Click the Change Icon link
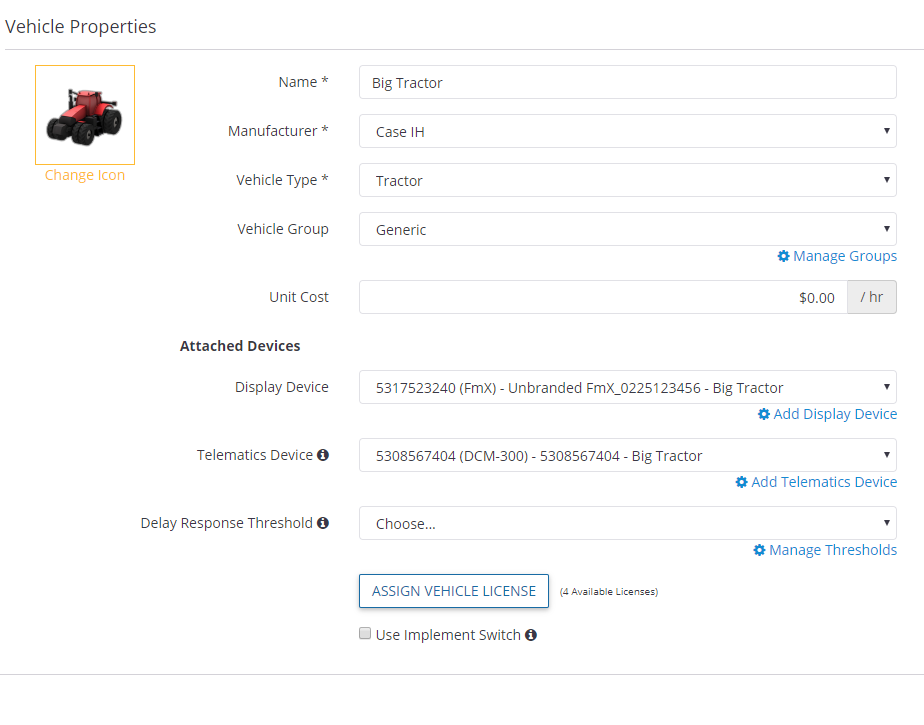 pyautogui.click(x=85, y=175)
